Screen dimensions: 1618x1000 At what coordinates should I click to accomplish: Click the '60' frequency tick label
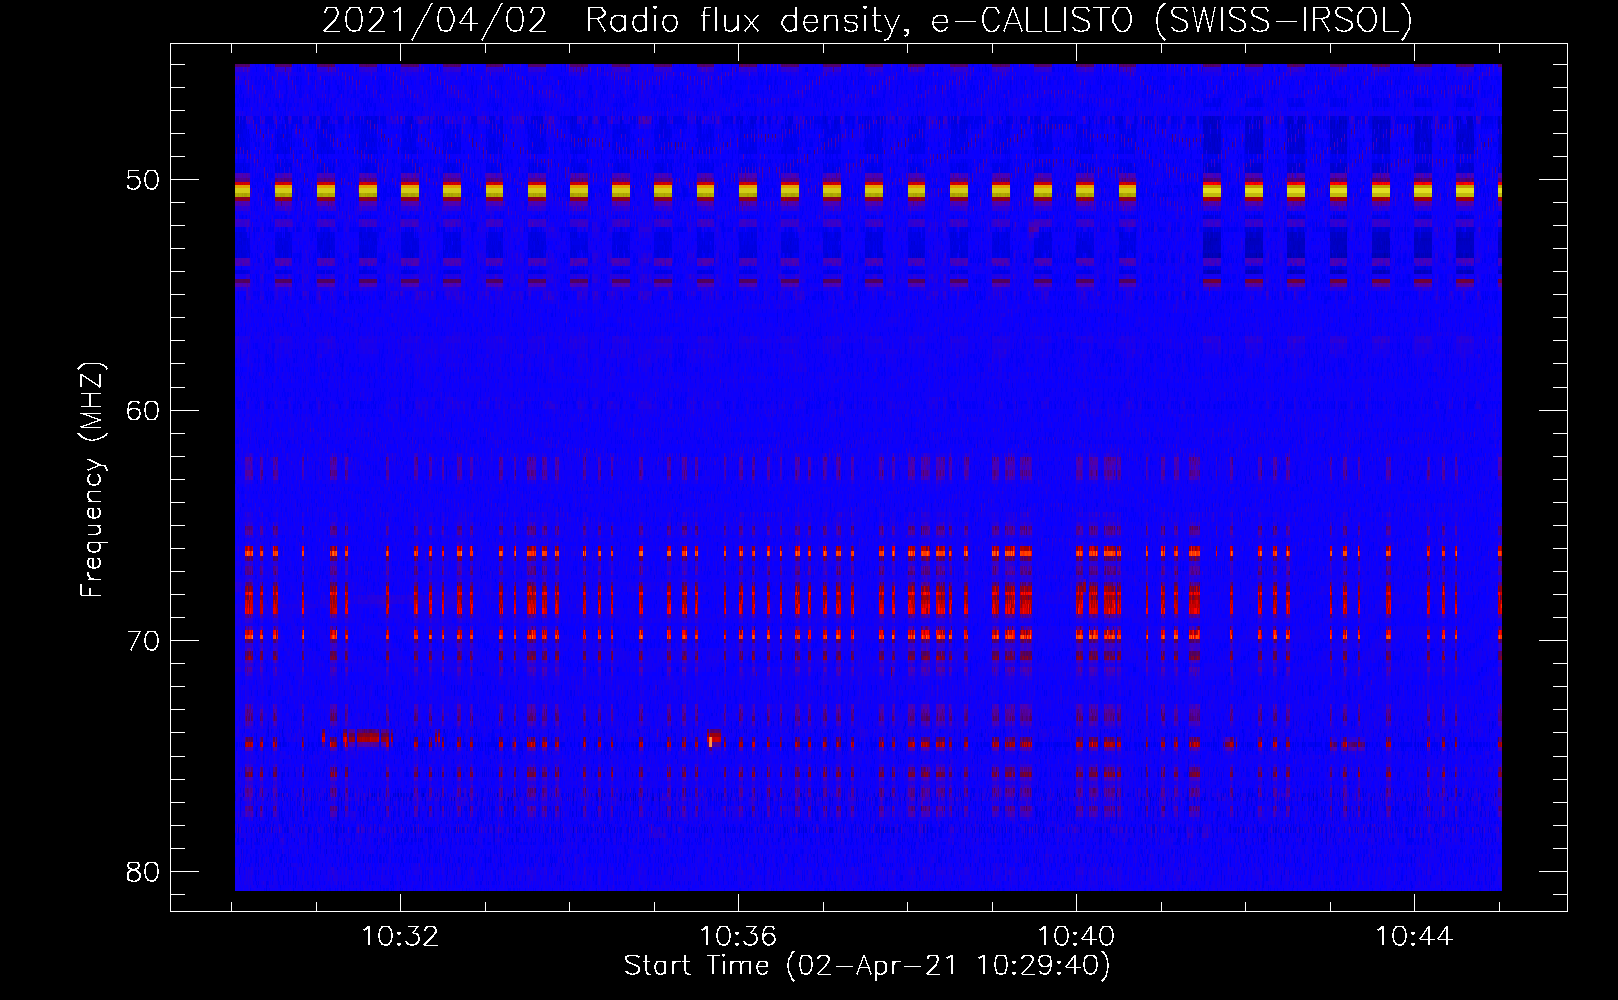click(x=143, y=410)
